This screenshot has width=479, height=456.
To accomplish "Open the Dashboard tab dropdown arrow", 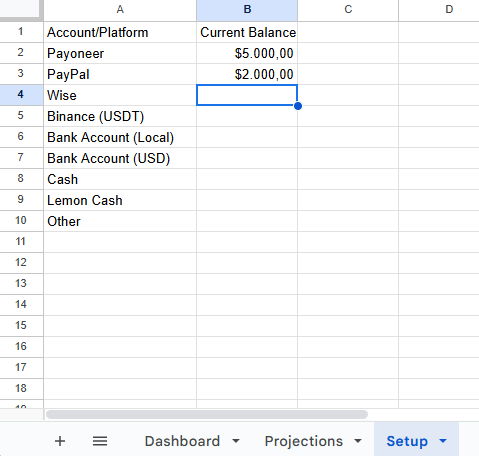I will [x=236, y=441].
